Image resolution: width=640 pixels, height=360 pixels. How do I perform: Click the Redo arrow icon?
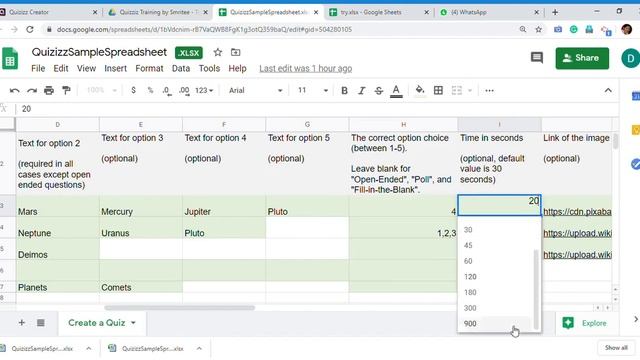coord(32,90)
